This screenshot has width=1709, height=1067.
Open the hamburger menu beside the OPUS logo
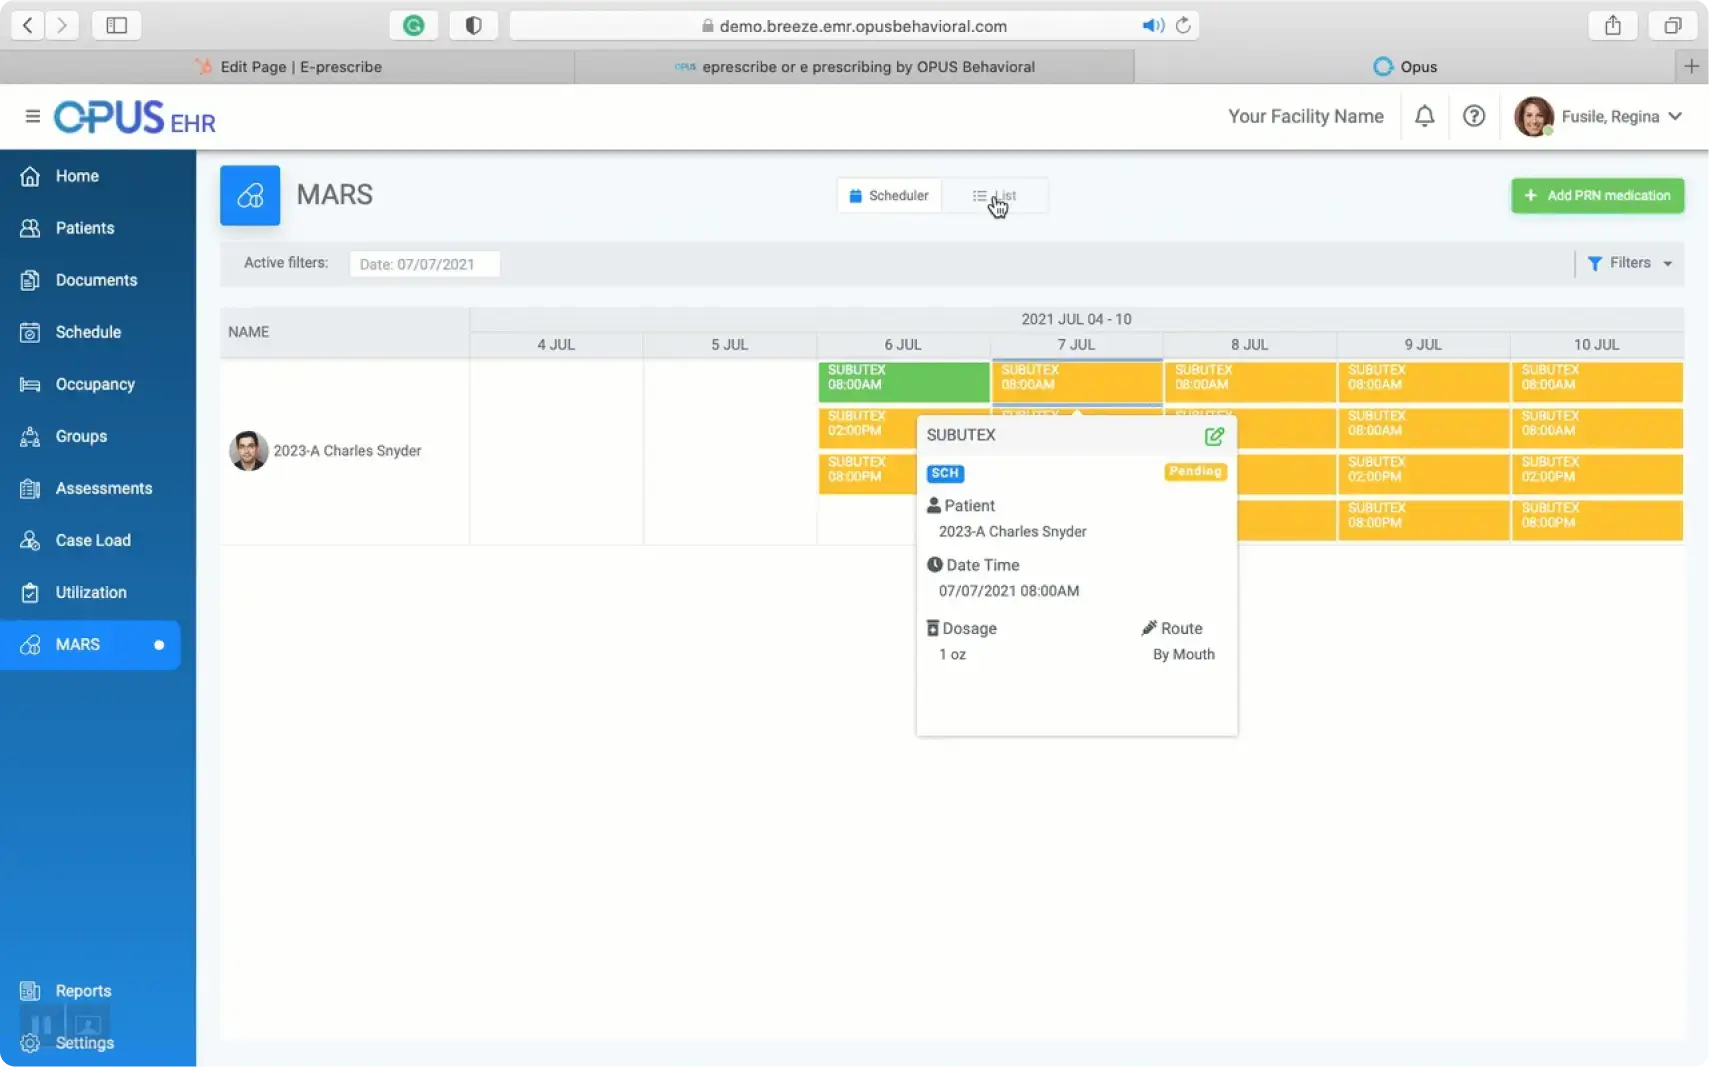32,116
